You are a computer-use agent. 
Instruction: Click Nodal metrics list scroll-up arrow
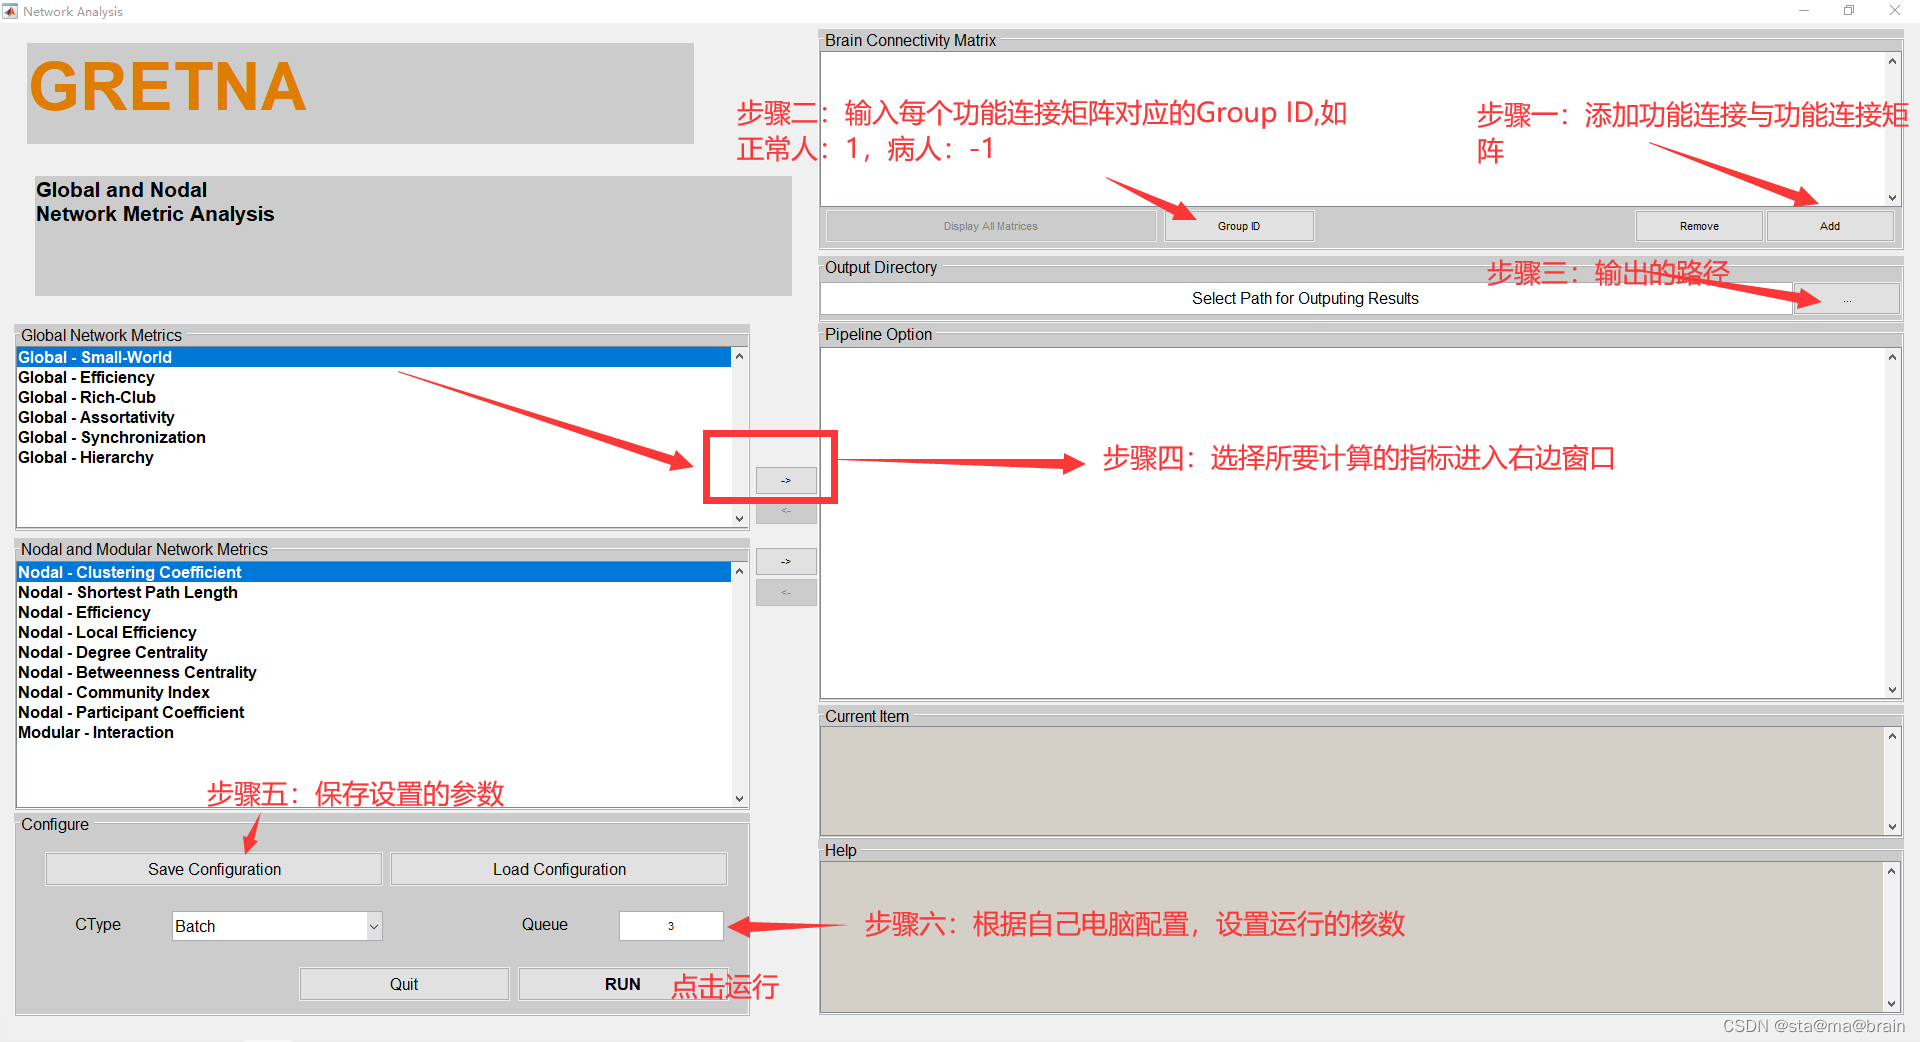coord(739,572)
